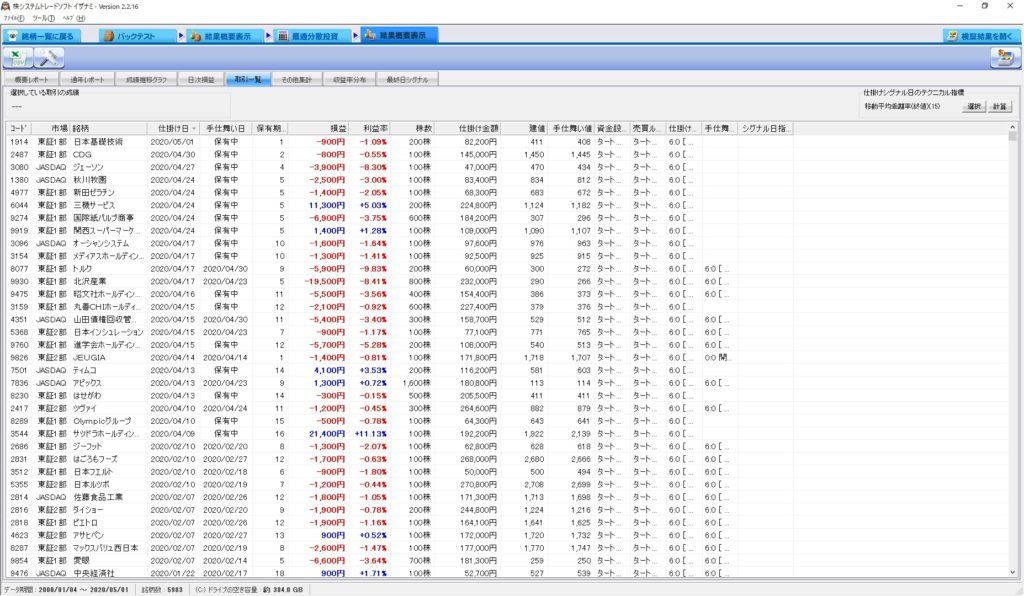Click the Excel CSV export icon
Image resolution: width=1024 pixels, height=596 pixels.
click(x=19, y=59)
